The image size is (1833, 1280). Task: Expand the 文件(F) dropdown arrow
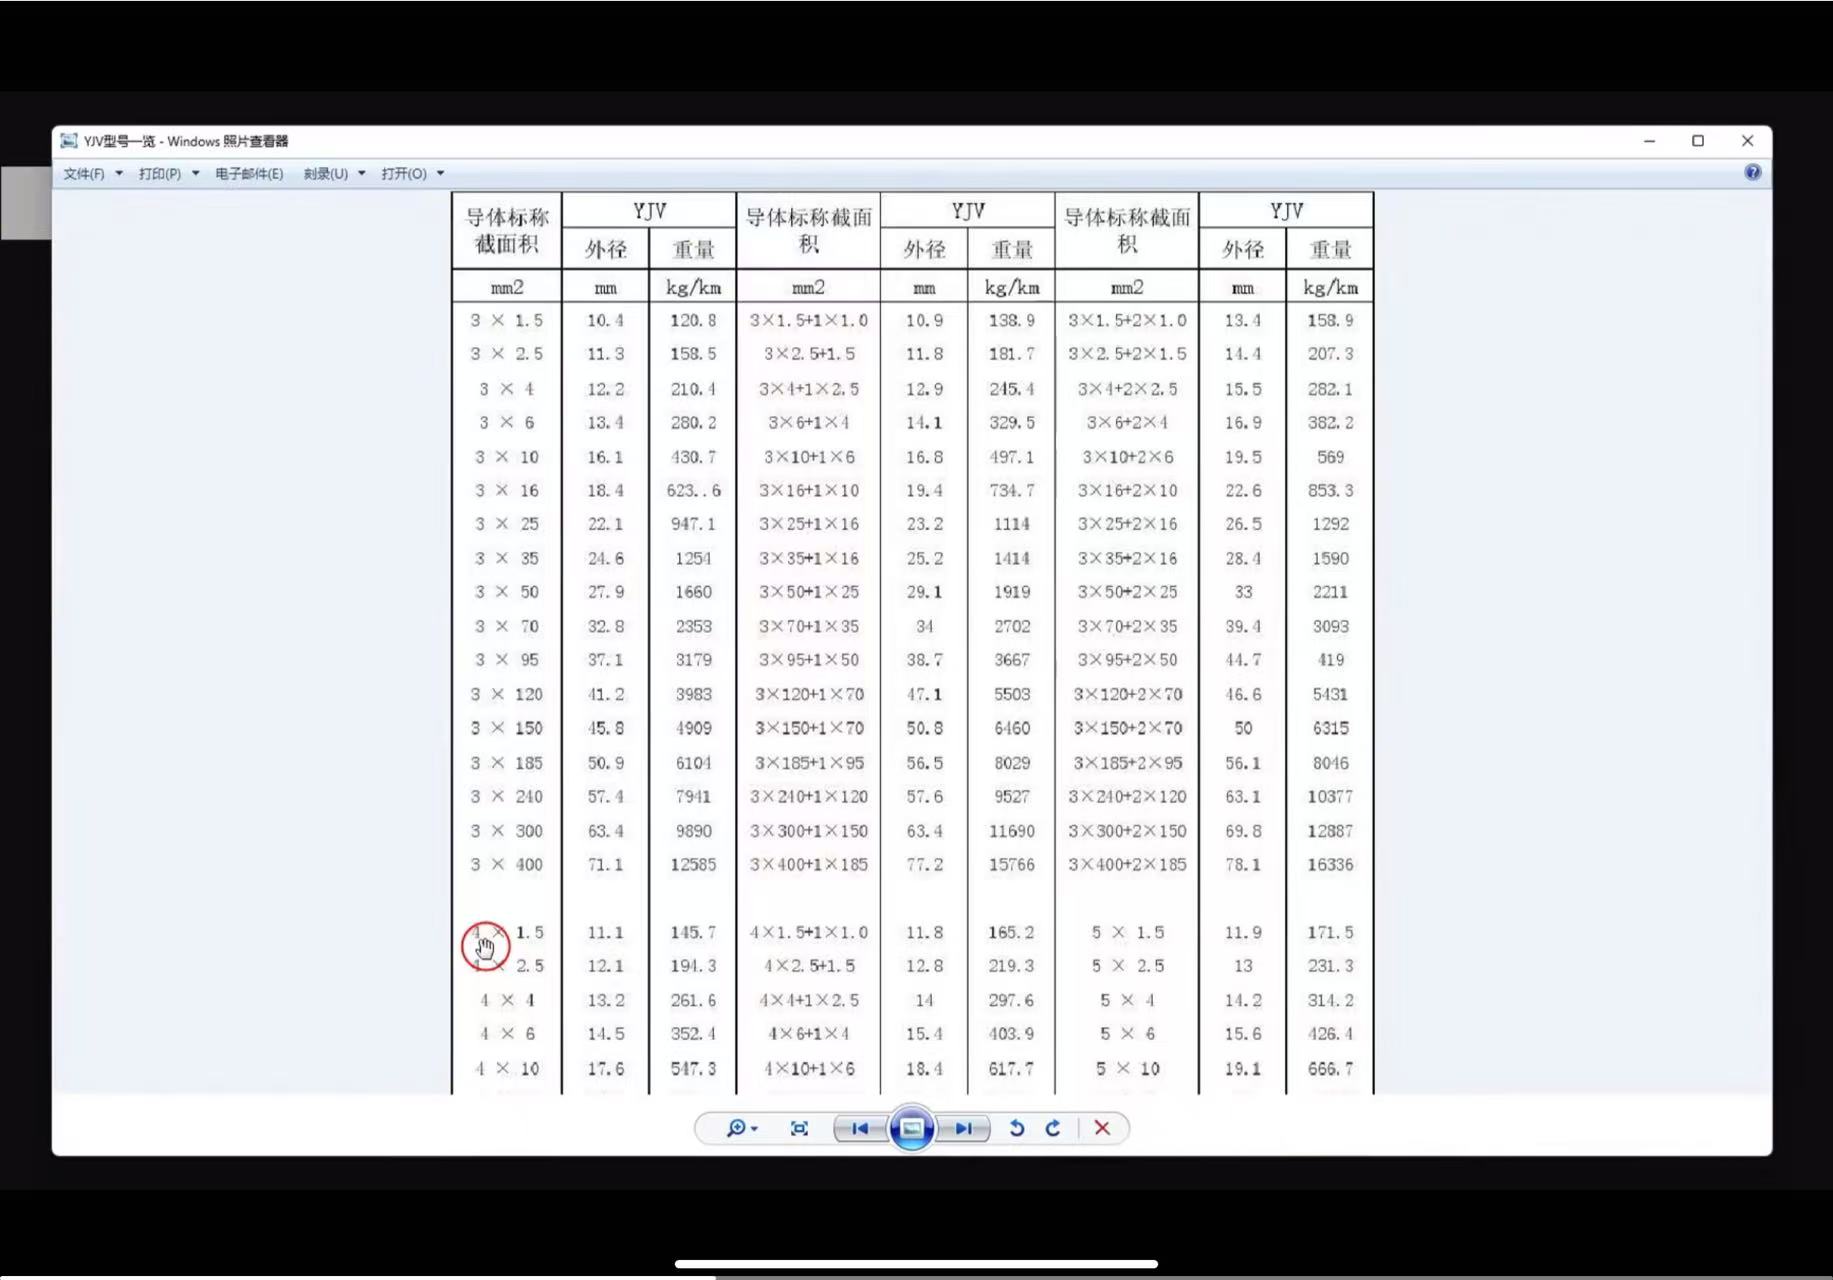tap(119, 173)
